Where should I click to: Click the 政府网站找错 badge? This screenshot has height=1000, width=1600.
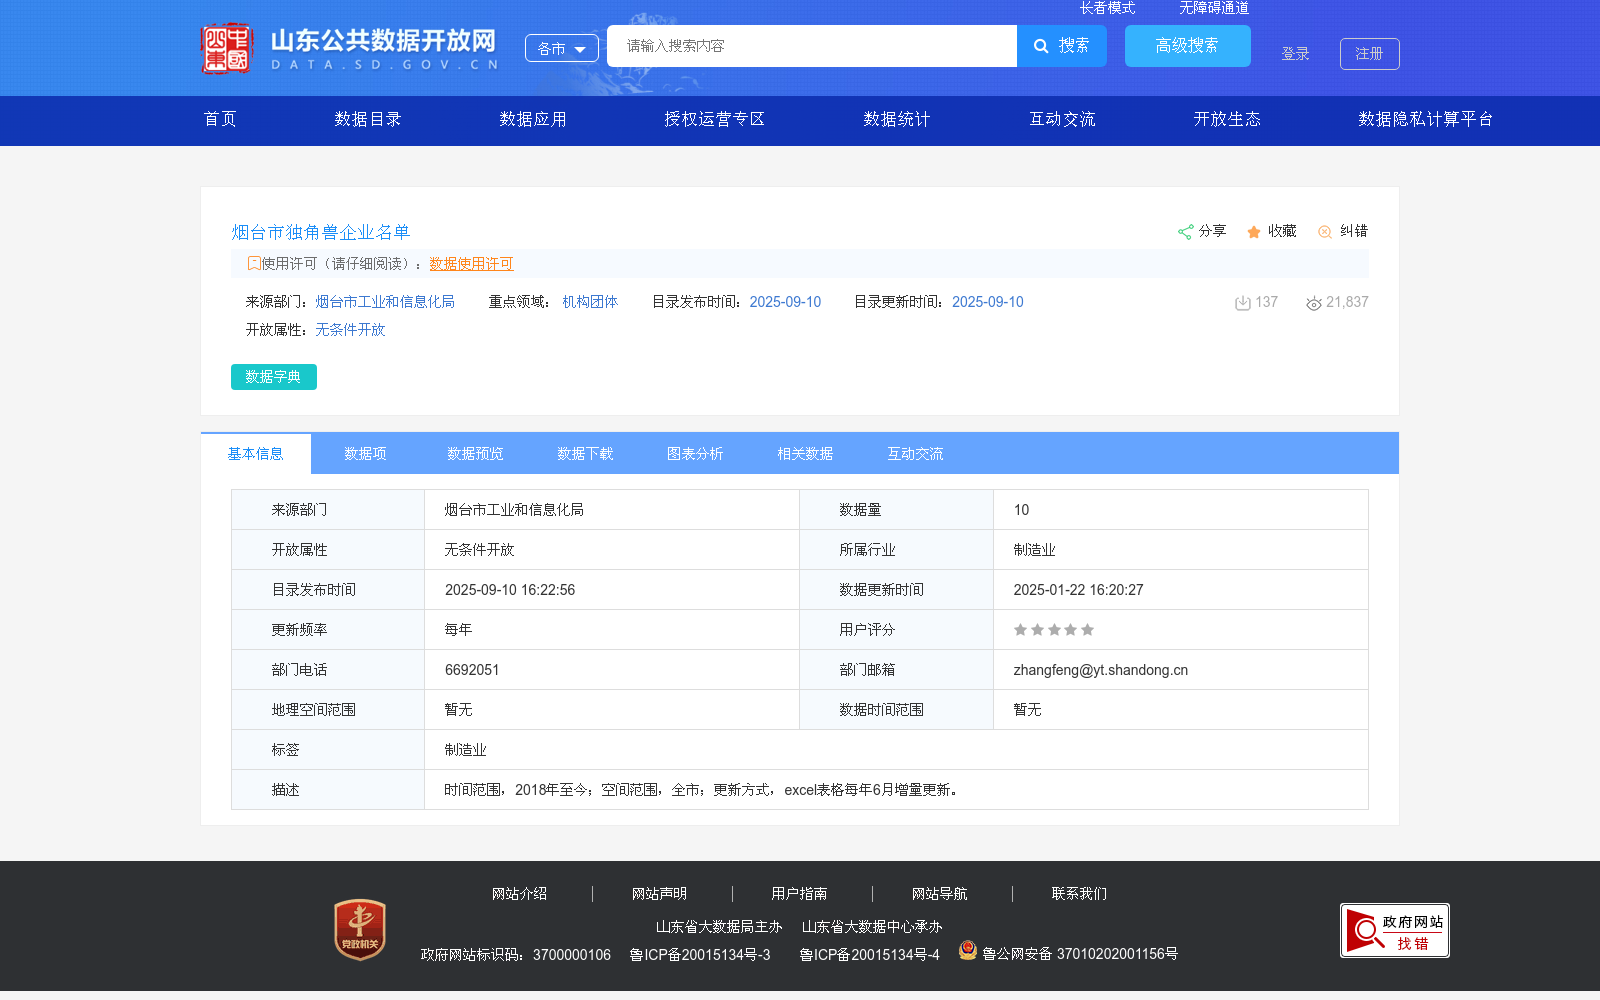(x=1395, y=931)
